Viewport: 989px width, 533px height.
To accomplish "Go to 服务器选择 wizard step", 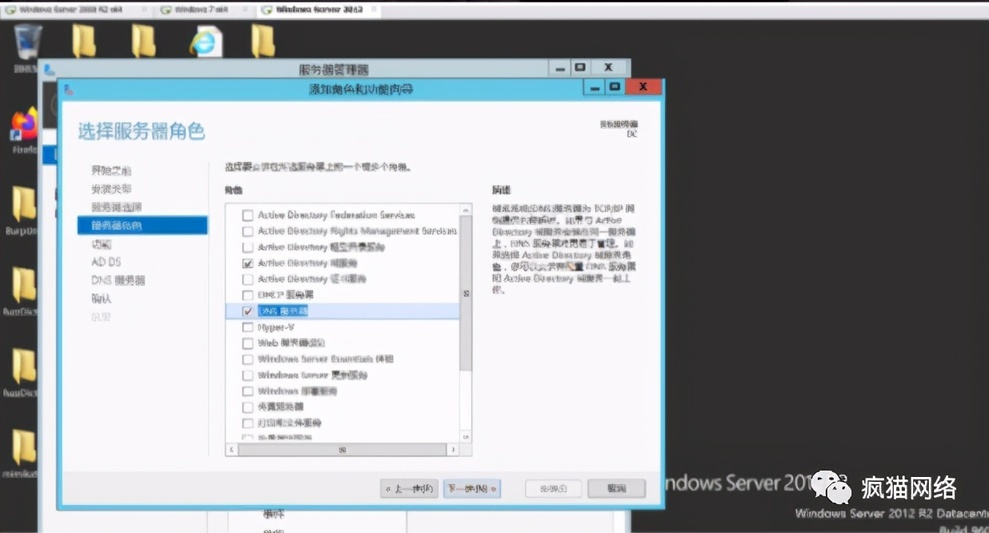I will [116, 207].
